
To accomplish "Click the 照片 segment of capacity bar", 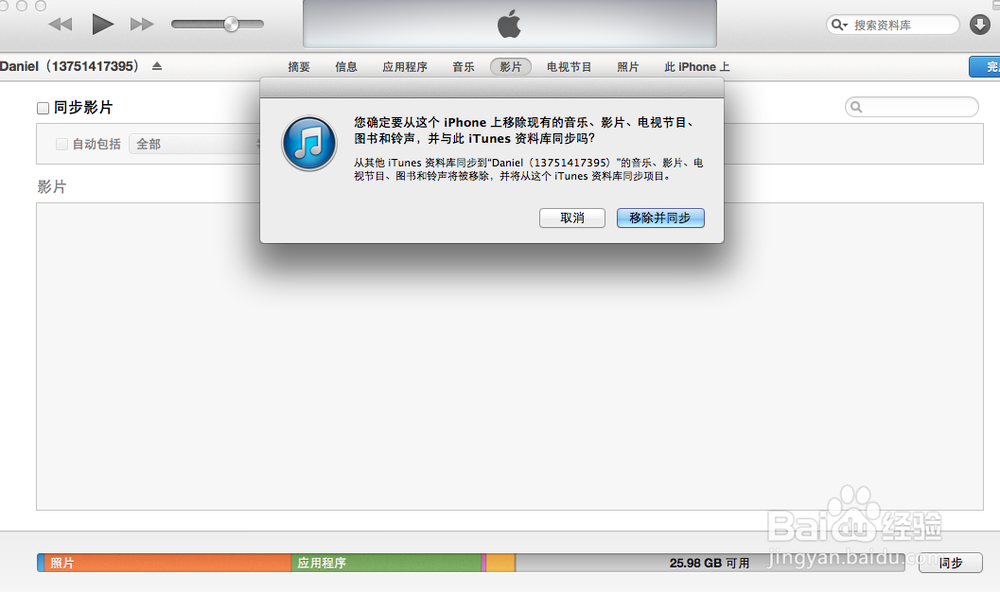I will coord(167,563).
